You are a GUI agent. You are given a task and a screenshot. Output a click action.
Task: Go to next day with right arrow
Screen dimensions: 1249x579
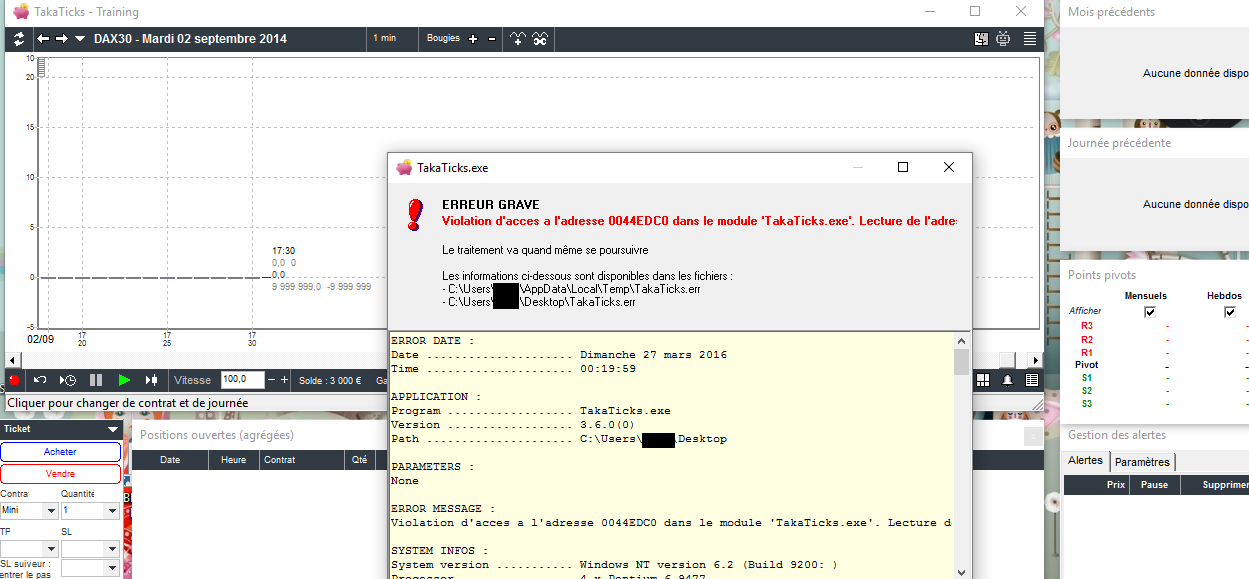[62, 39]
